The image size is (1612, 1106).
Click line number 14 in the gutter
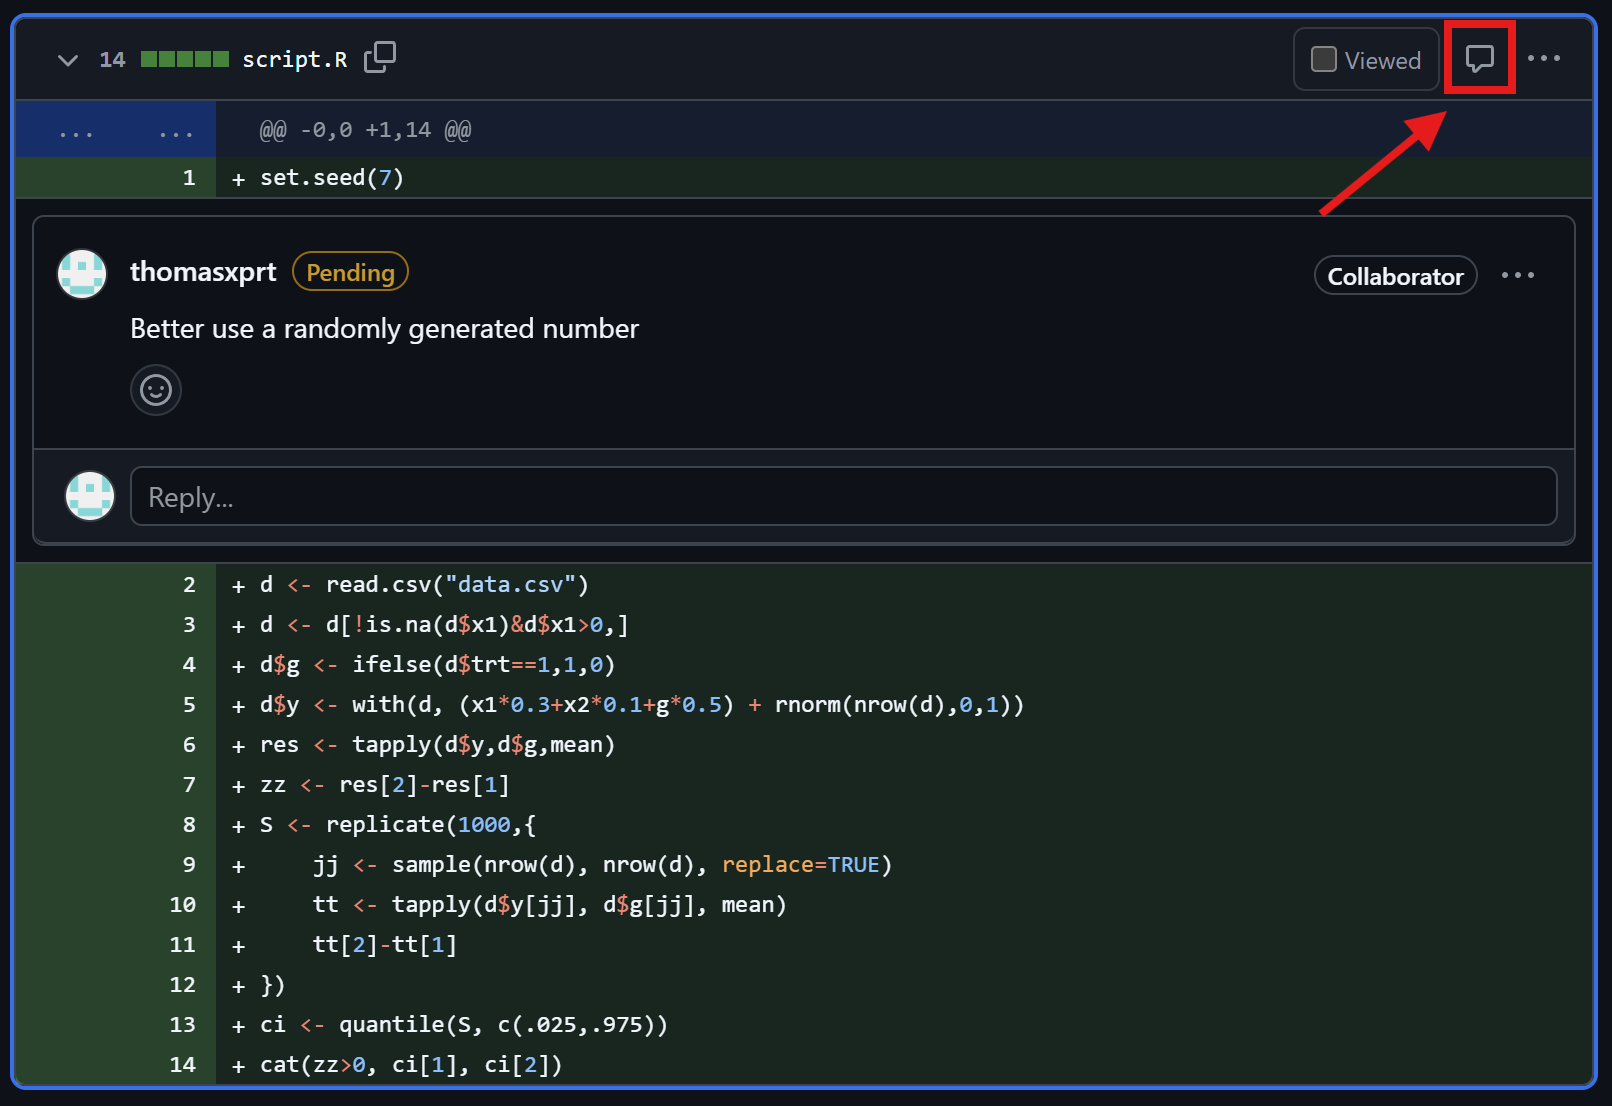(x=182, y=1065)
